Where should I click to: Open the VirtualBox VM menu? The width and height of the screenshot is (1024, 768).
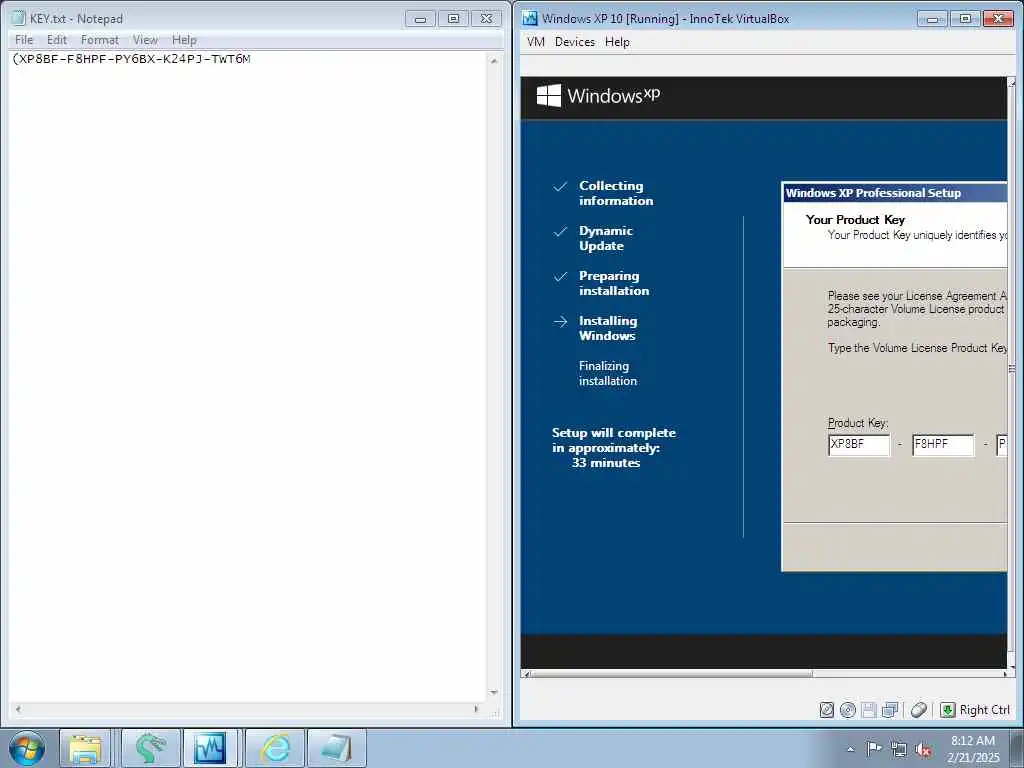536,42
